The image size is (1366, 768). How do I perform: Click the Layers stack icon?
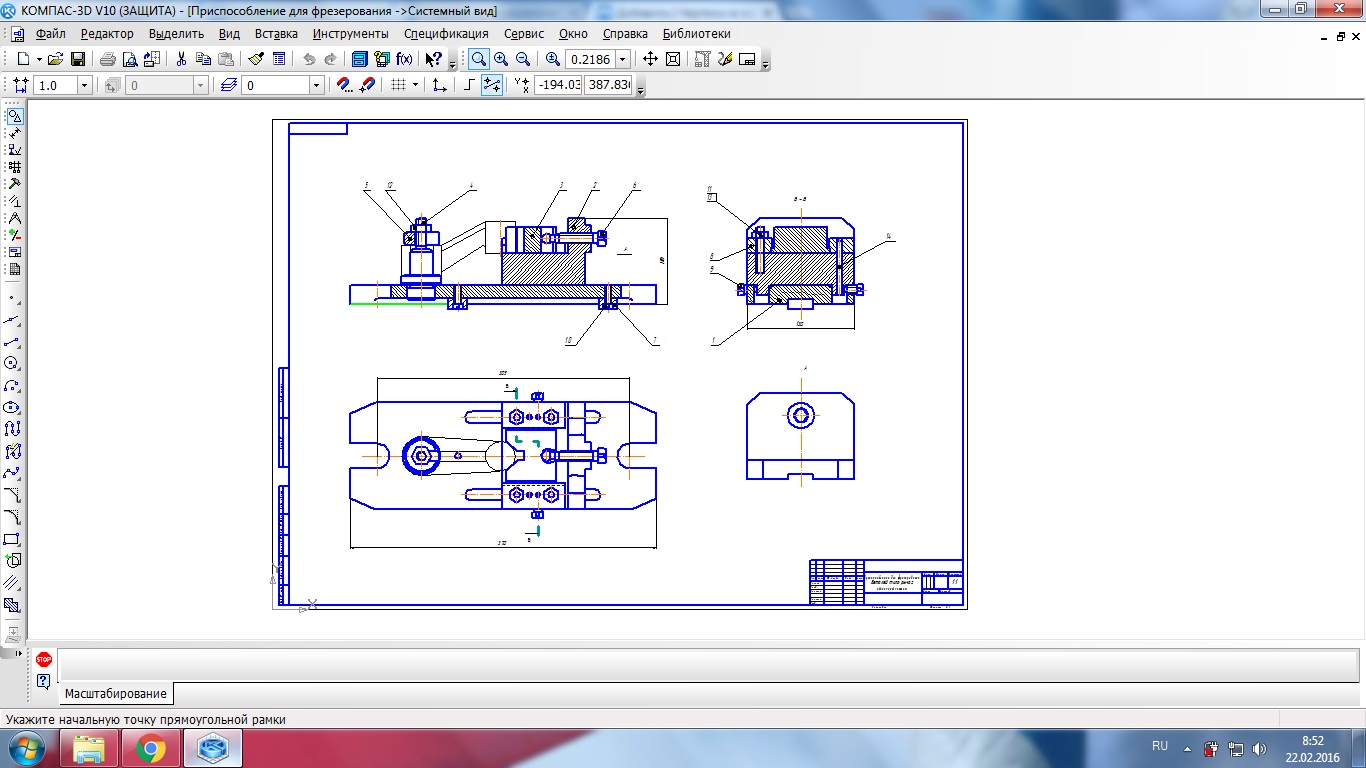click(x=228, y=86)
